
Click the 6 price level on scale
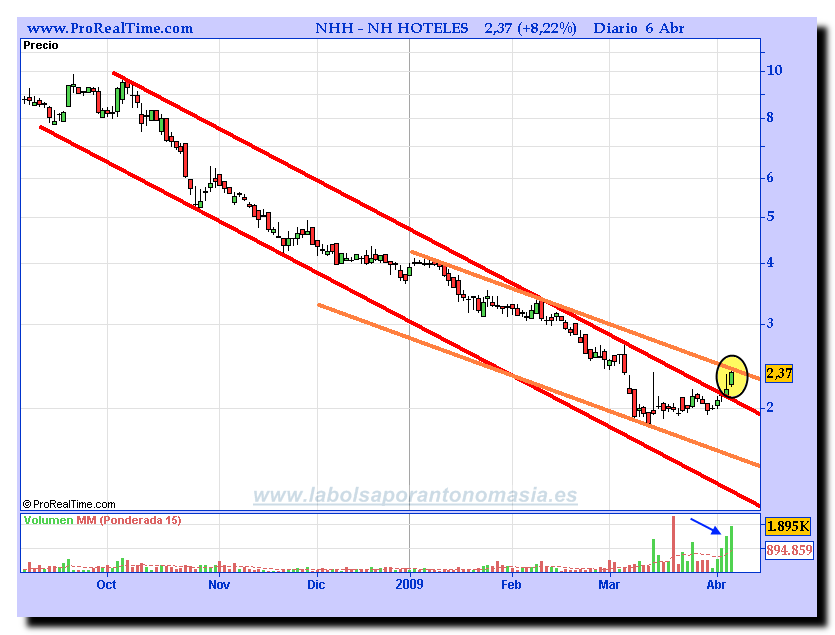click(x=769, y=178)
